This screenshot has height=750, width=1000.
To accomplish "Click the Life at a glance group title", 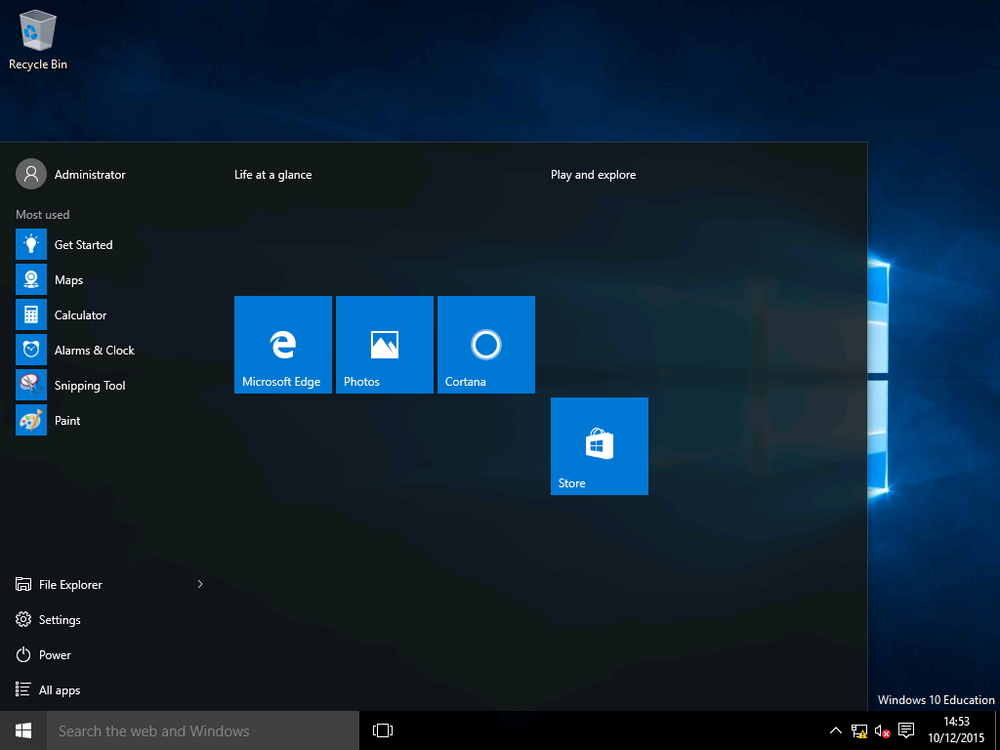I will pos(273,175).
